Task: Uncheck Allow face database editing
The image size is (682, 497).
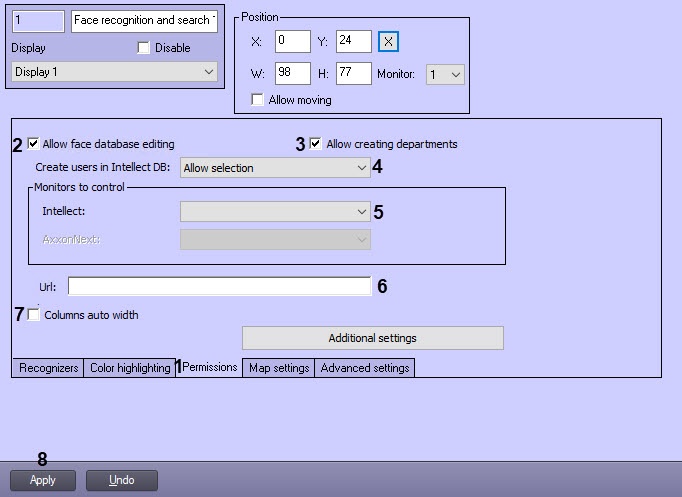Action: [33, 143]
